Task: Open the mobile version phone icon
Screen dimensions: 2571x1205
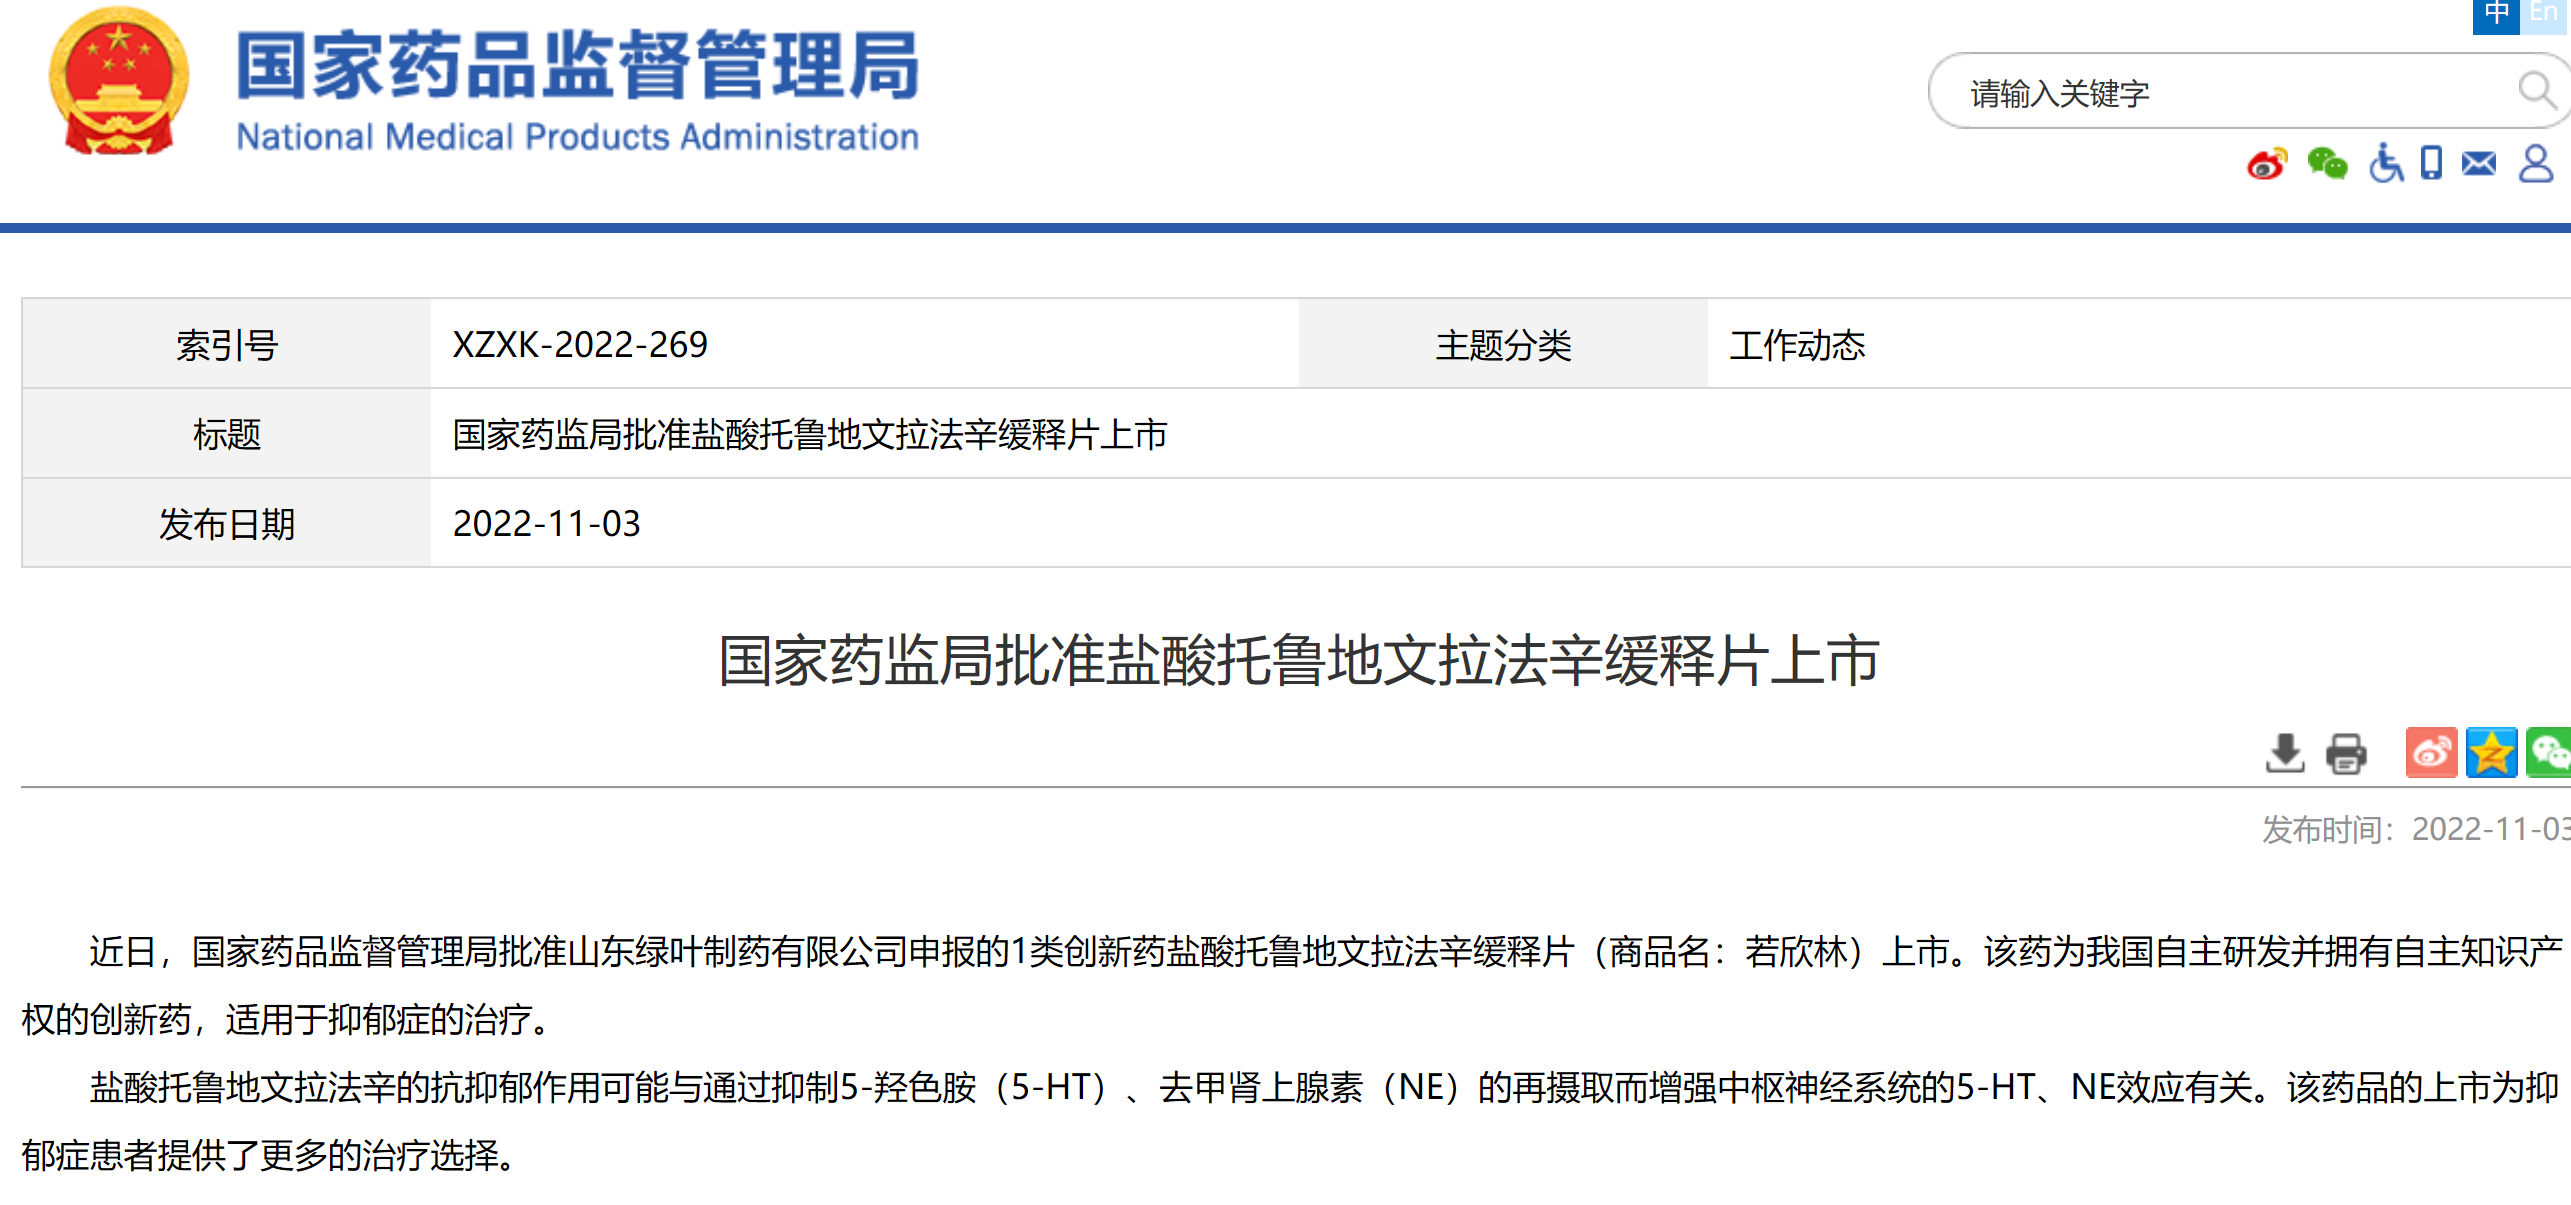Action: coord(2431,163)
